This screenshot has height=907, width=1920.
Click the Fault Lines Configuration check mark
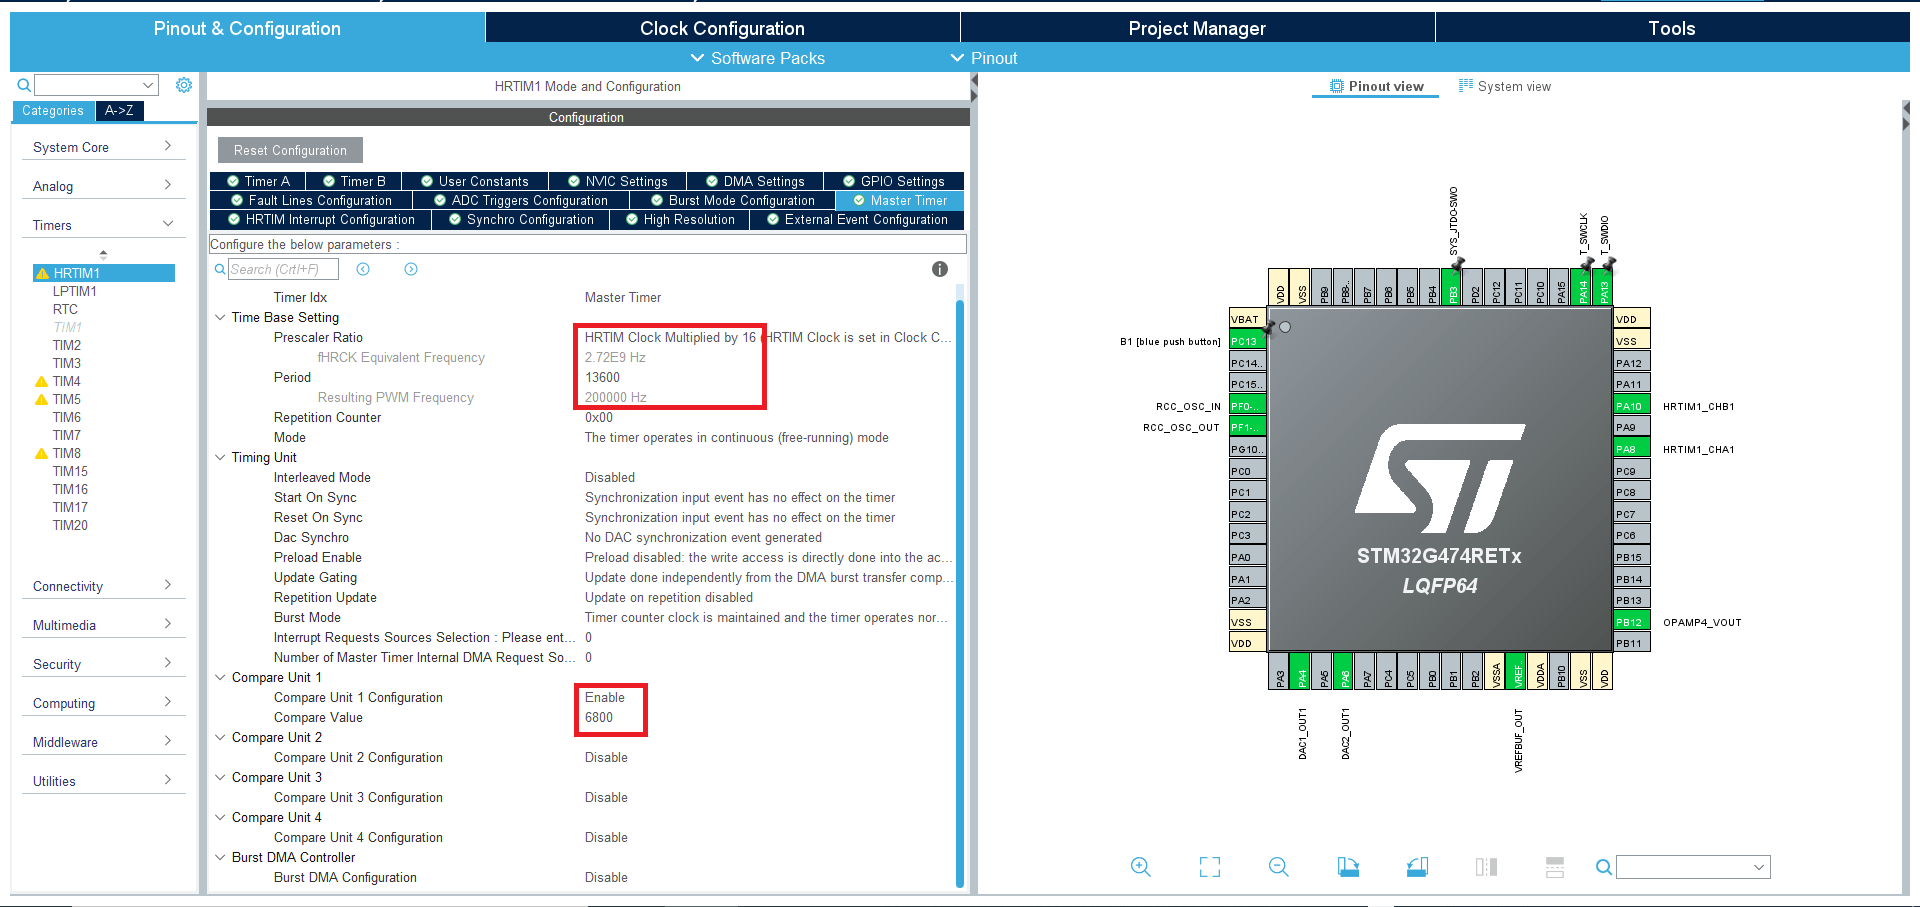pos(237,200)
